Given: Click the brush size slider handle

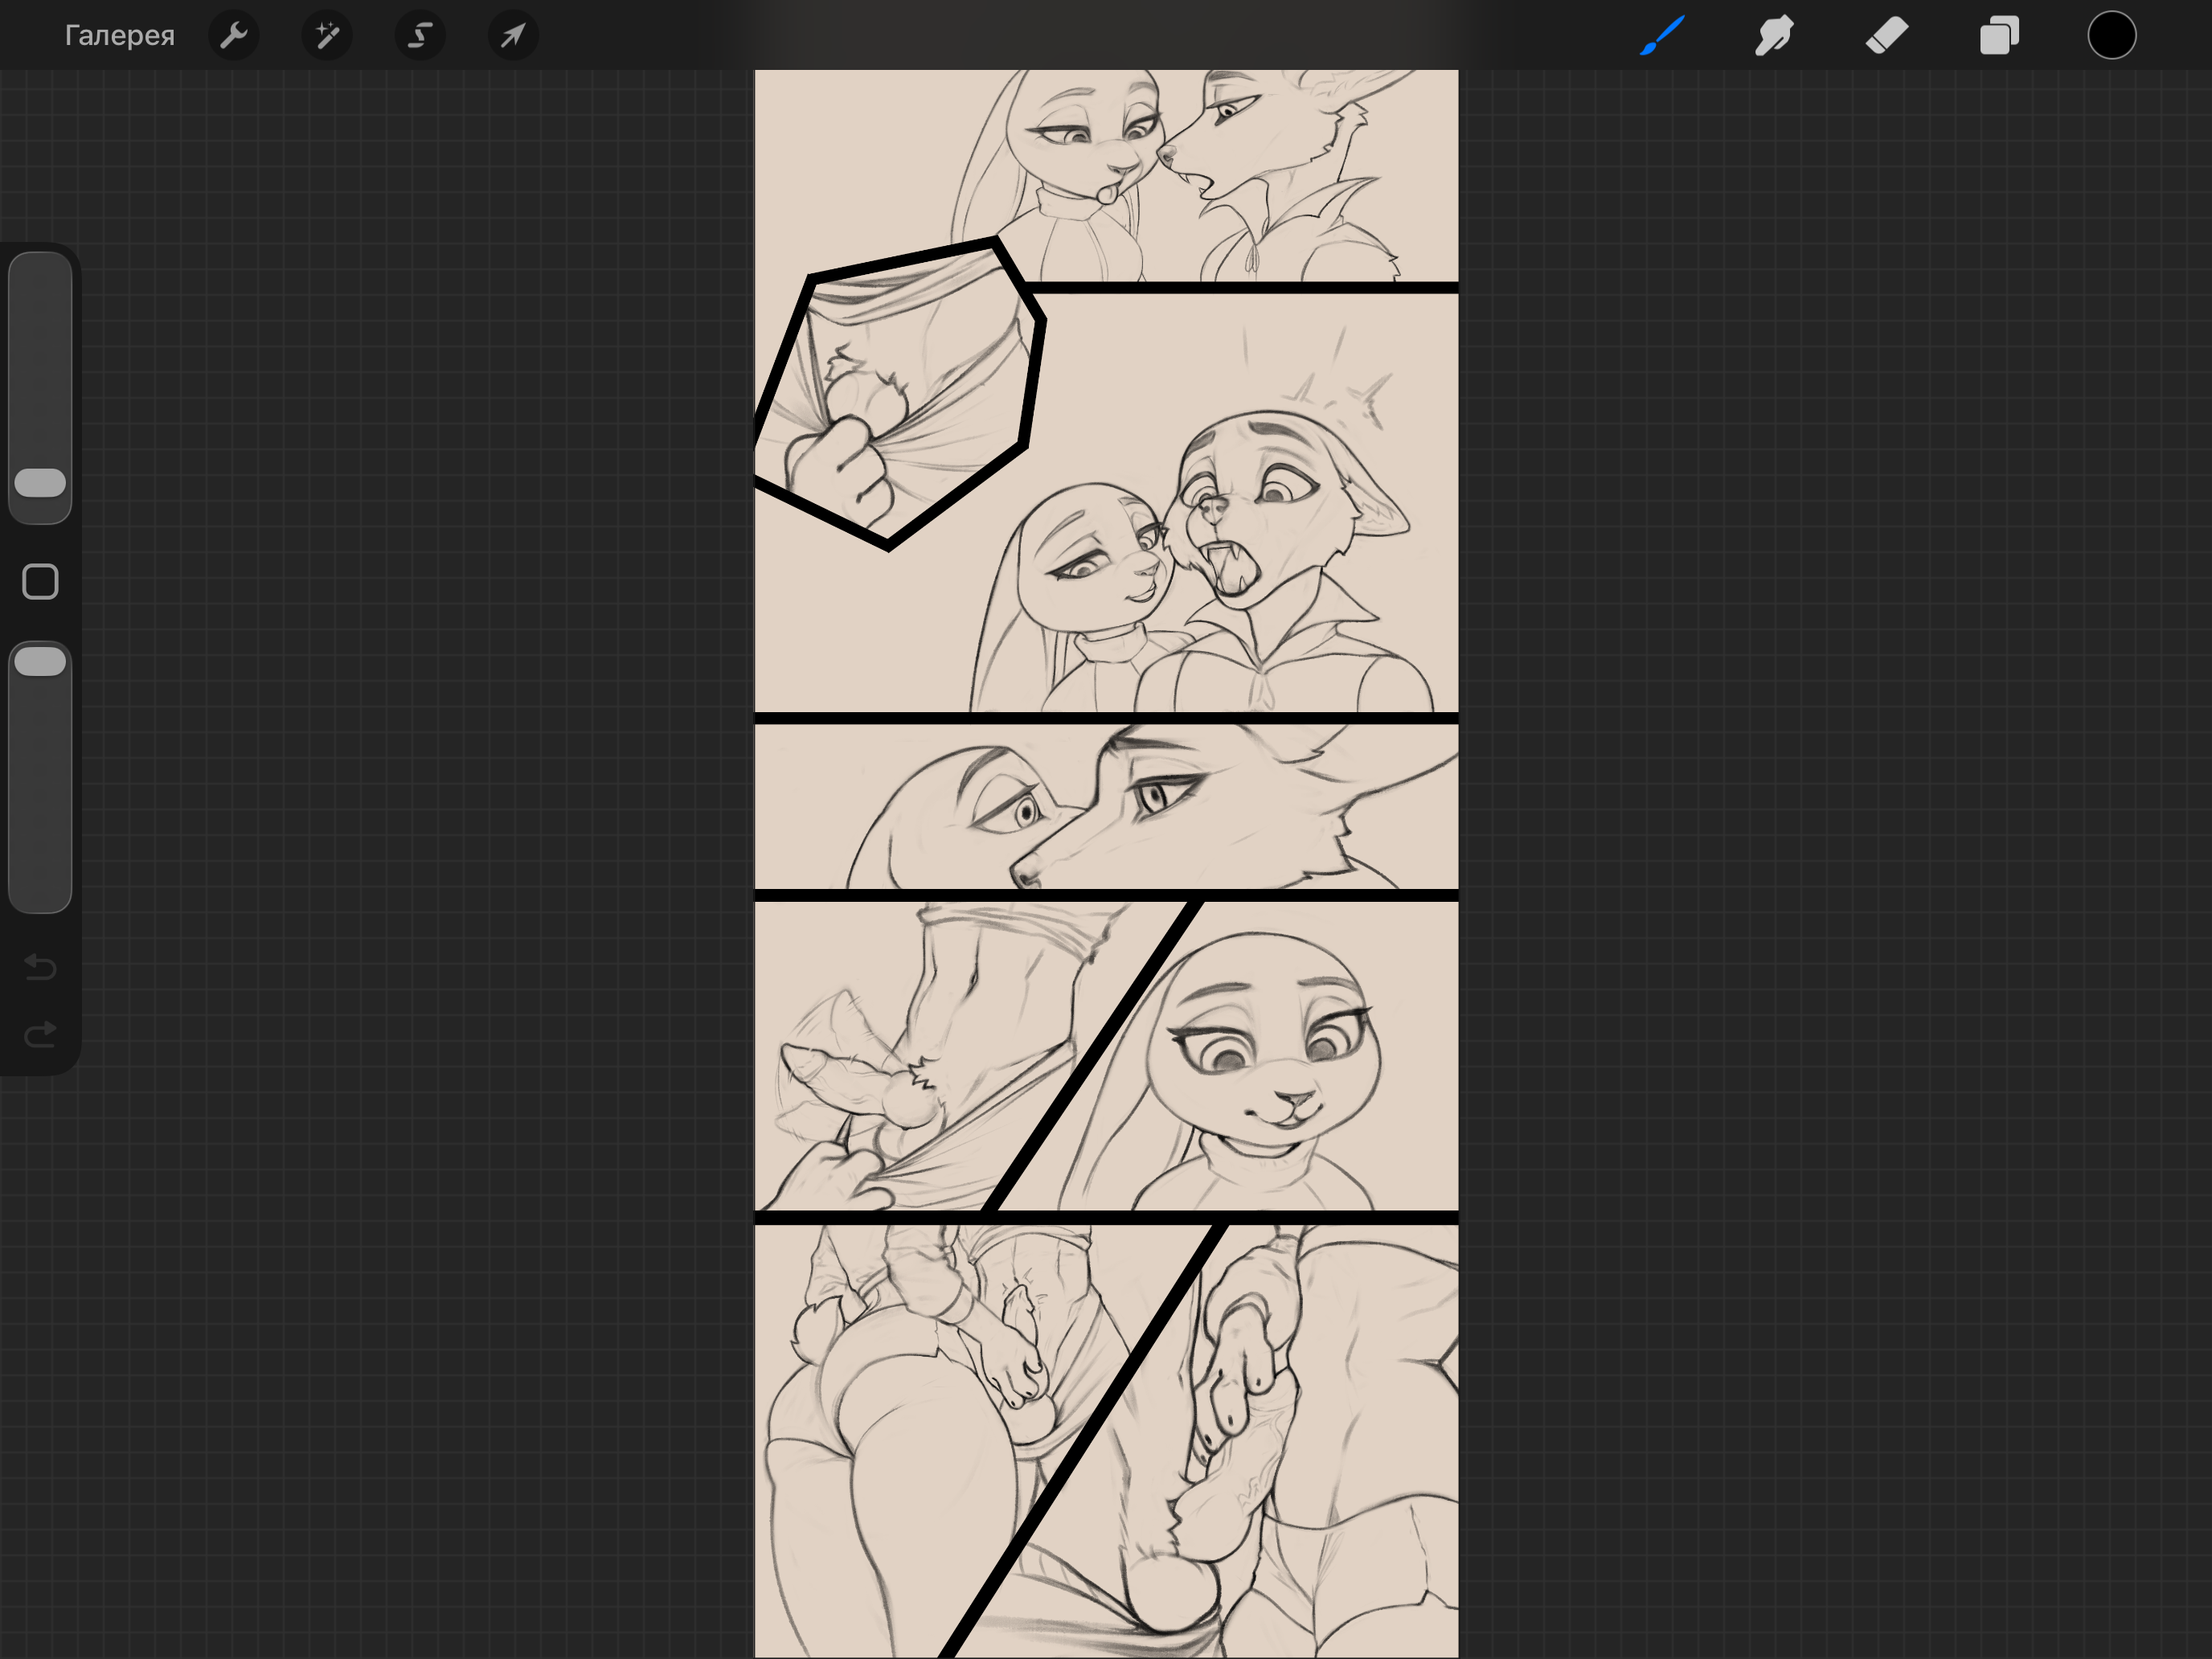Looking at the screenshot, I should point(40,483).
